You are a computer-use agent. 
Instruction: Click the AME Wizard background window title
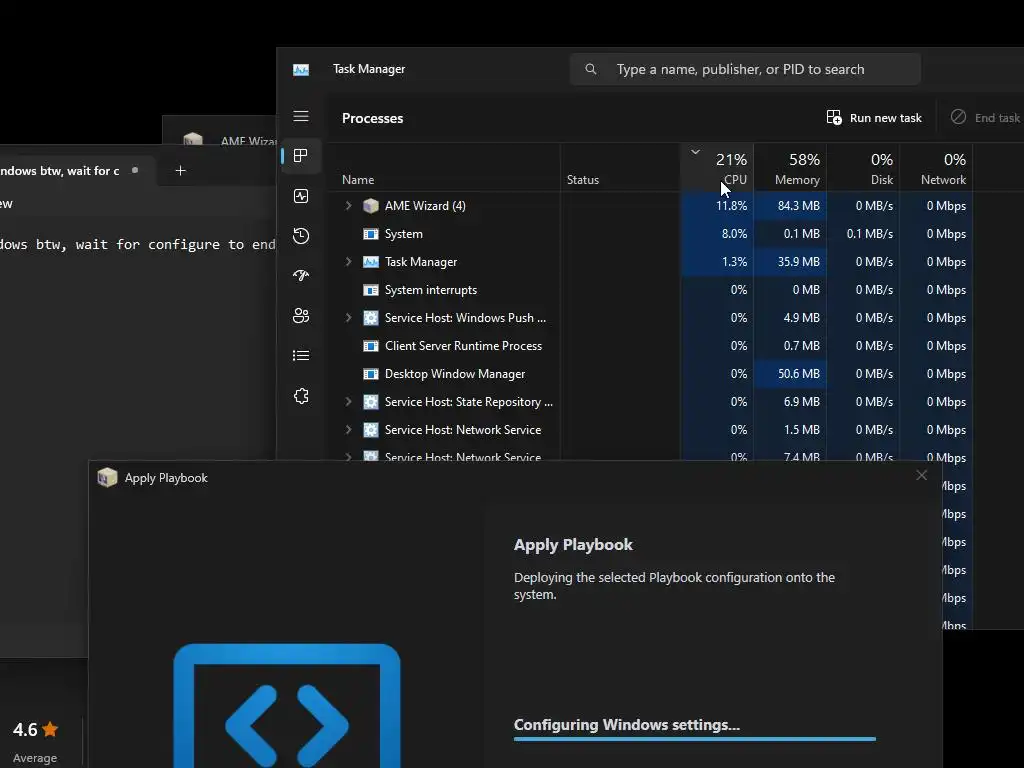pyautogui.click(x=248, y=140)
